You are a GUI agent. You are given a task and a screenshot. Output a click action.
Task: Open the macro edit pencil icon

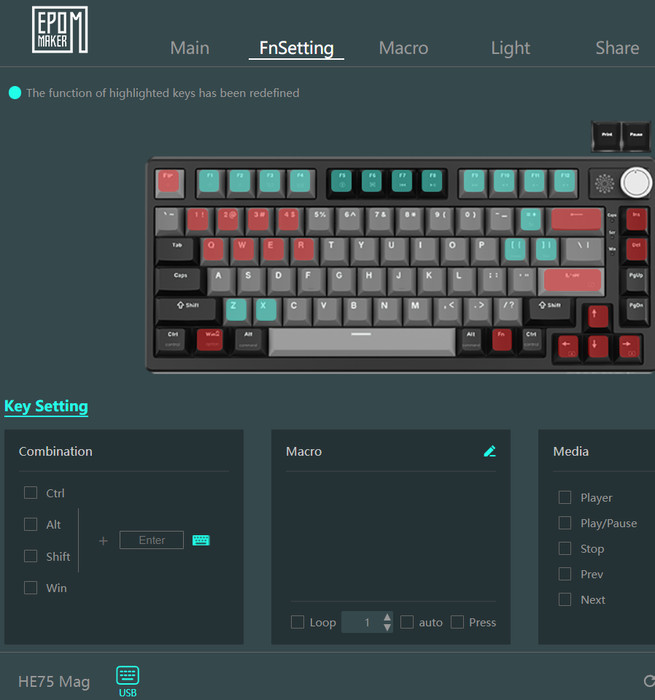(489, 451)
